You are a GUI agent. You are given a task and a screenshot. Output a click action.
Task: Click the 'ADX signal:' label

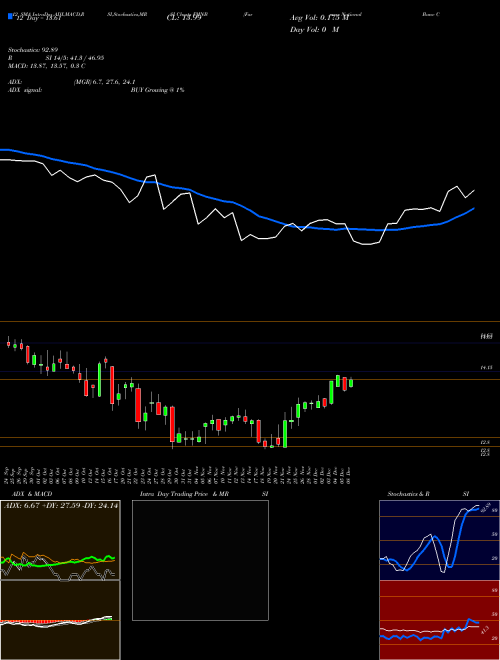(x=25, y=90)
